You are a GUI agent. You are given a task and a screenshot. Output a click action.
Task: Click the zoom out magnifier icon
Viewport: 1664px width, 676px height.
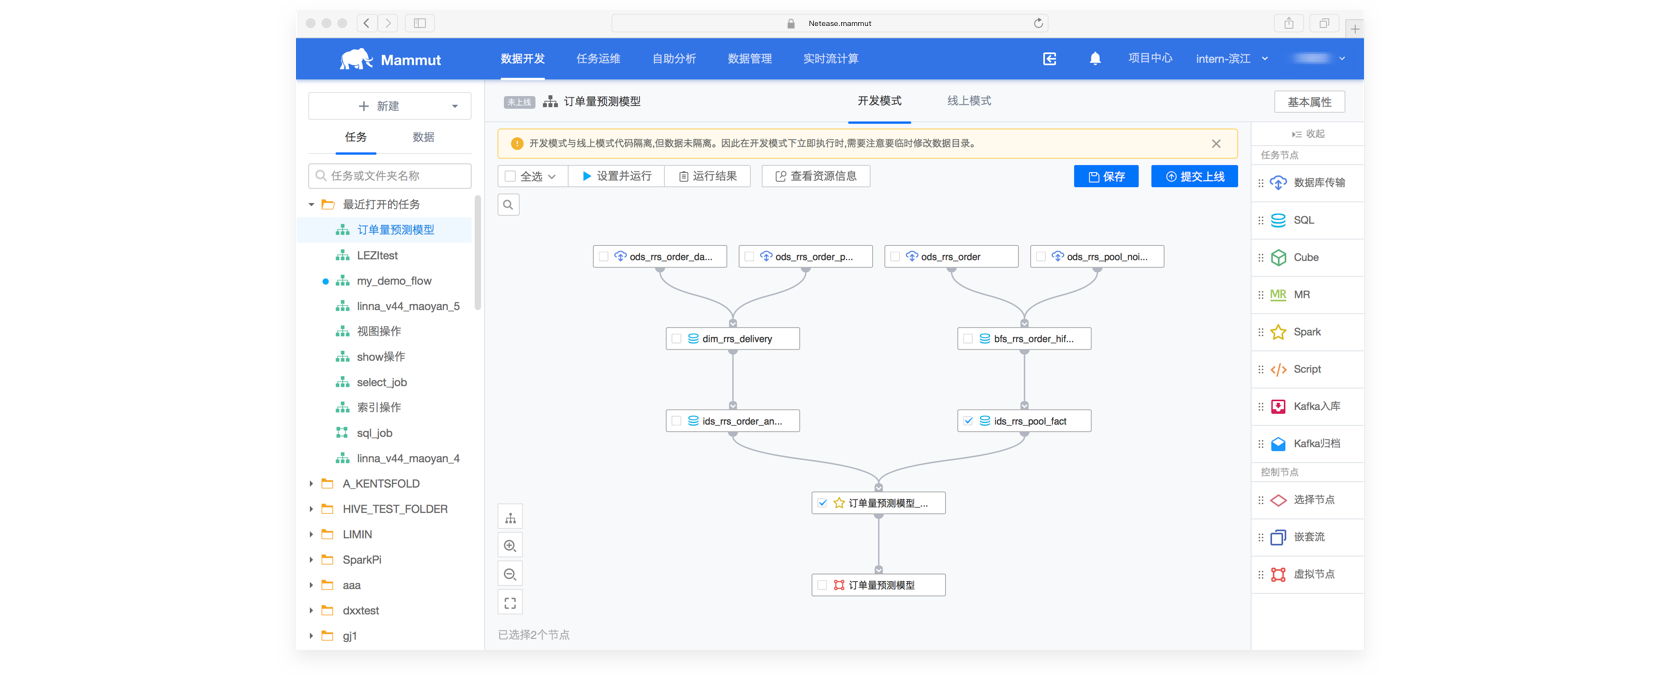pyautogui.click(x=510, y=575)
